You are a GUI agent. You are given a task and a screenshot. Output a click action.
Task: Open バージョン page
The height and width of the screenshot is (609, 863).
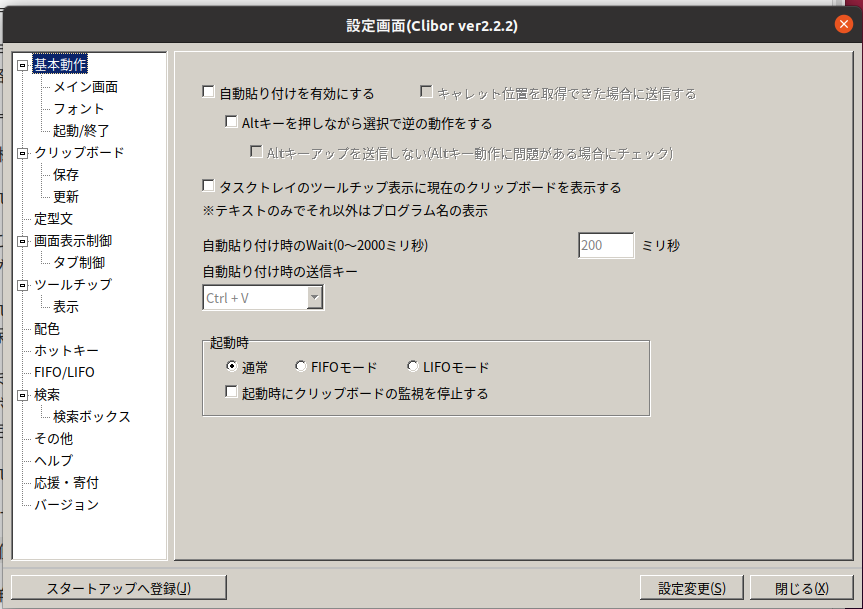[66, 505]
